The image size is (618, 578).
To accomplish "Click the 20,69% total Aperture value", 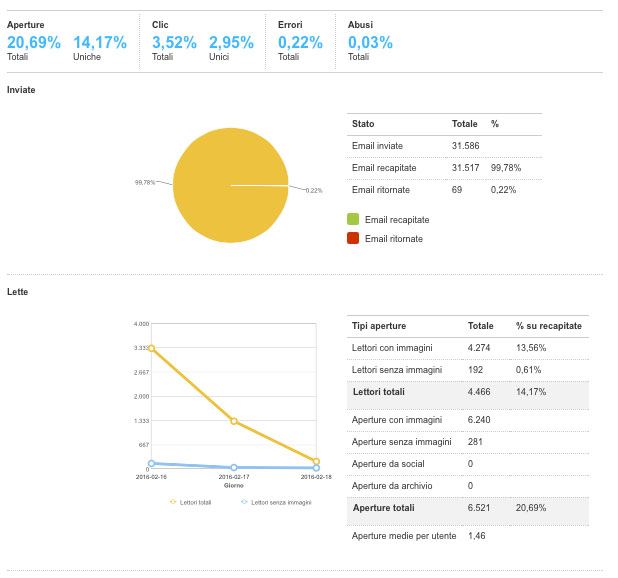I will (x=34, y=42).
